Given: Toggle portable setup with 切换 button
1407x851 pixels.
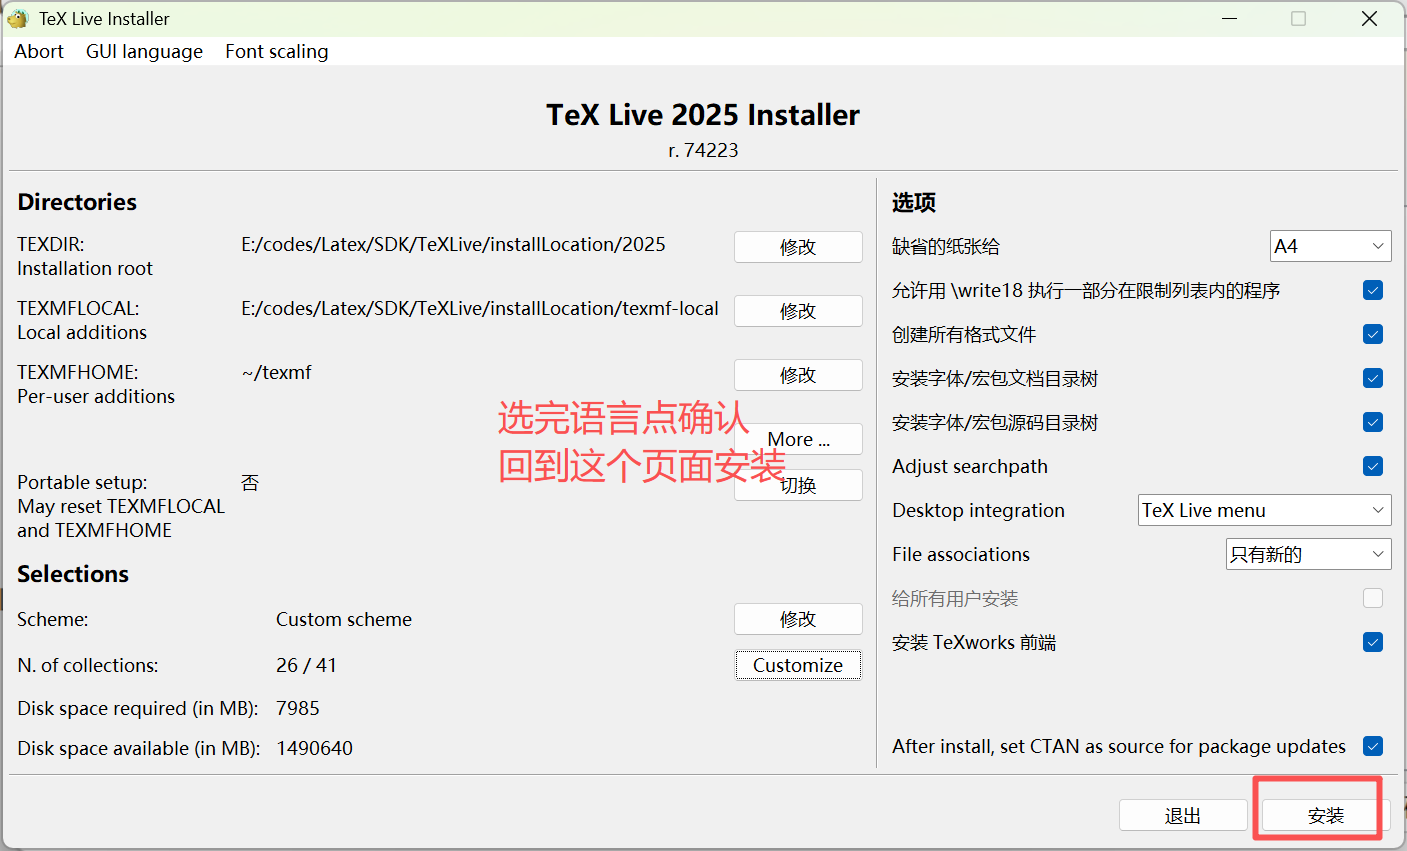Looking at the screenshot, I should point(797,485).
